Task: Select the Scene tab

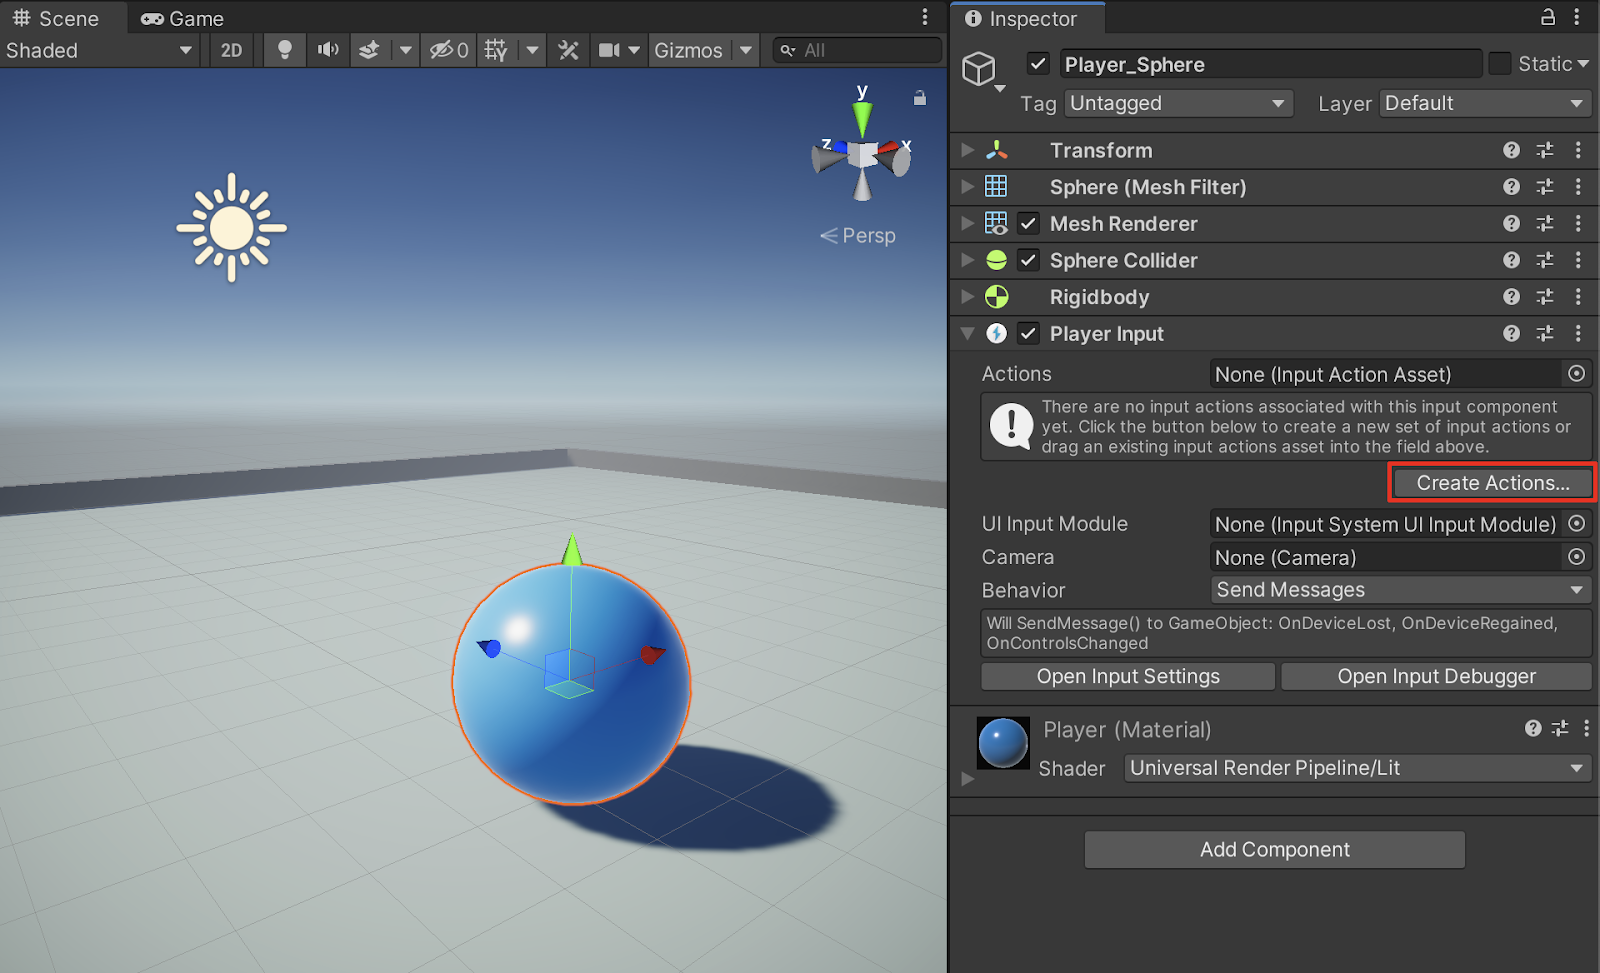Action: coord(57,18)
